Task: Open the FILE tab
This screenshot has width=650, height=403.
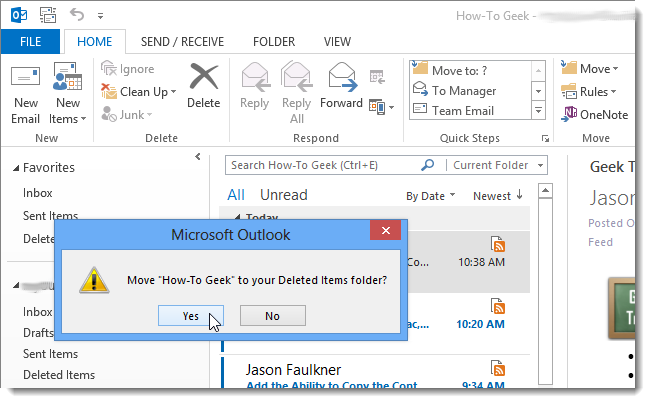Action: (30, 41)
